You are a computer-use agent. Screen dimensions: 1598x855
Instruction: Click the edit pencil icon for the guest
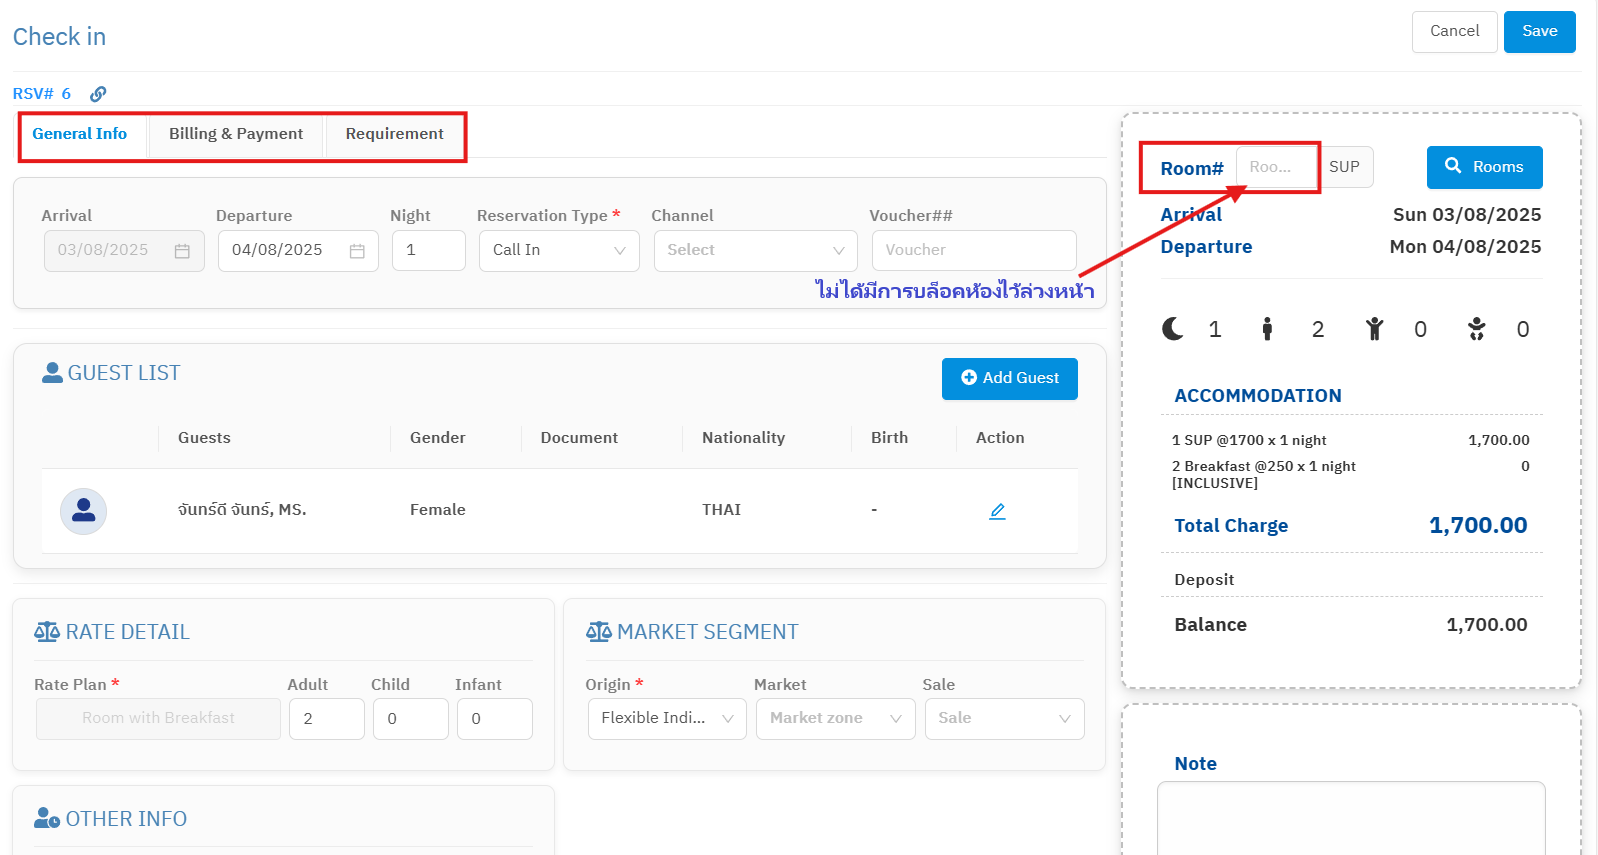point(997,511)
